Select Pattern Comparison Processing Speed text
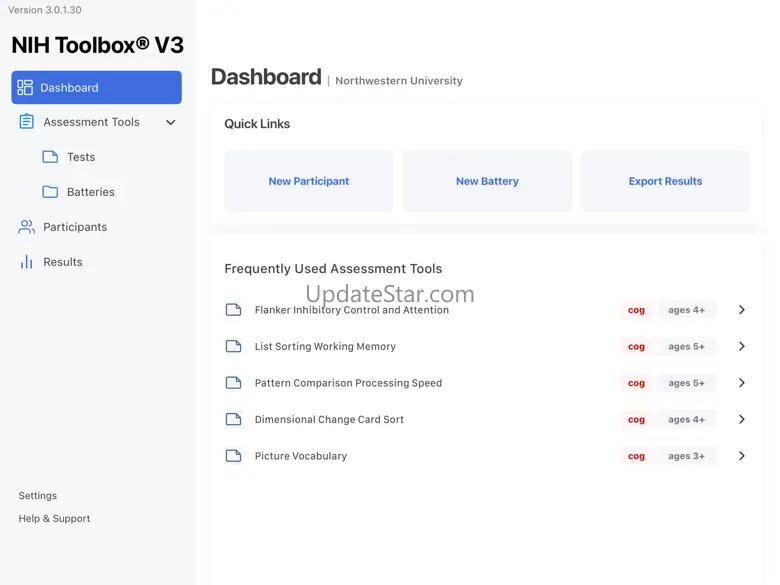 pos(348,383)
